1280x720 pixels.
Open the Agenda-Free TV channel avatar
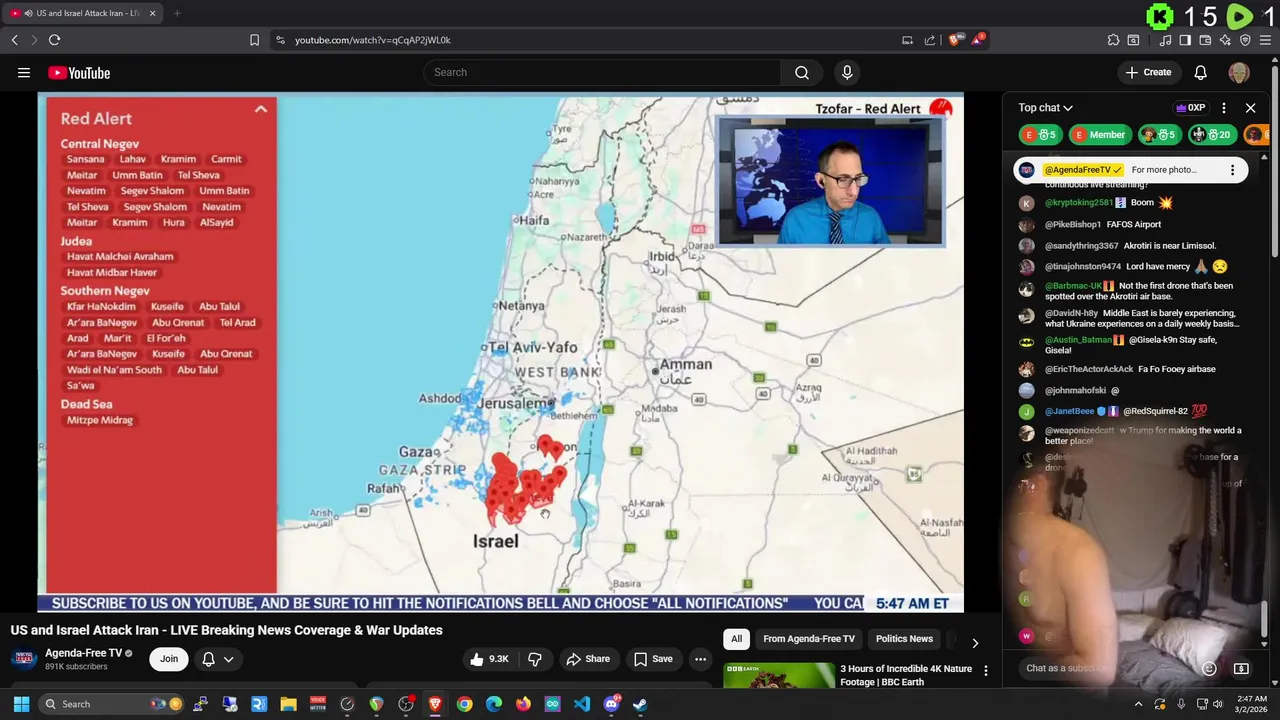(x=24, y=659)
